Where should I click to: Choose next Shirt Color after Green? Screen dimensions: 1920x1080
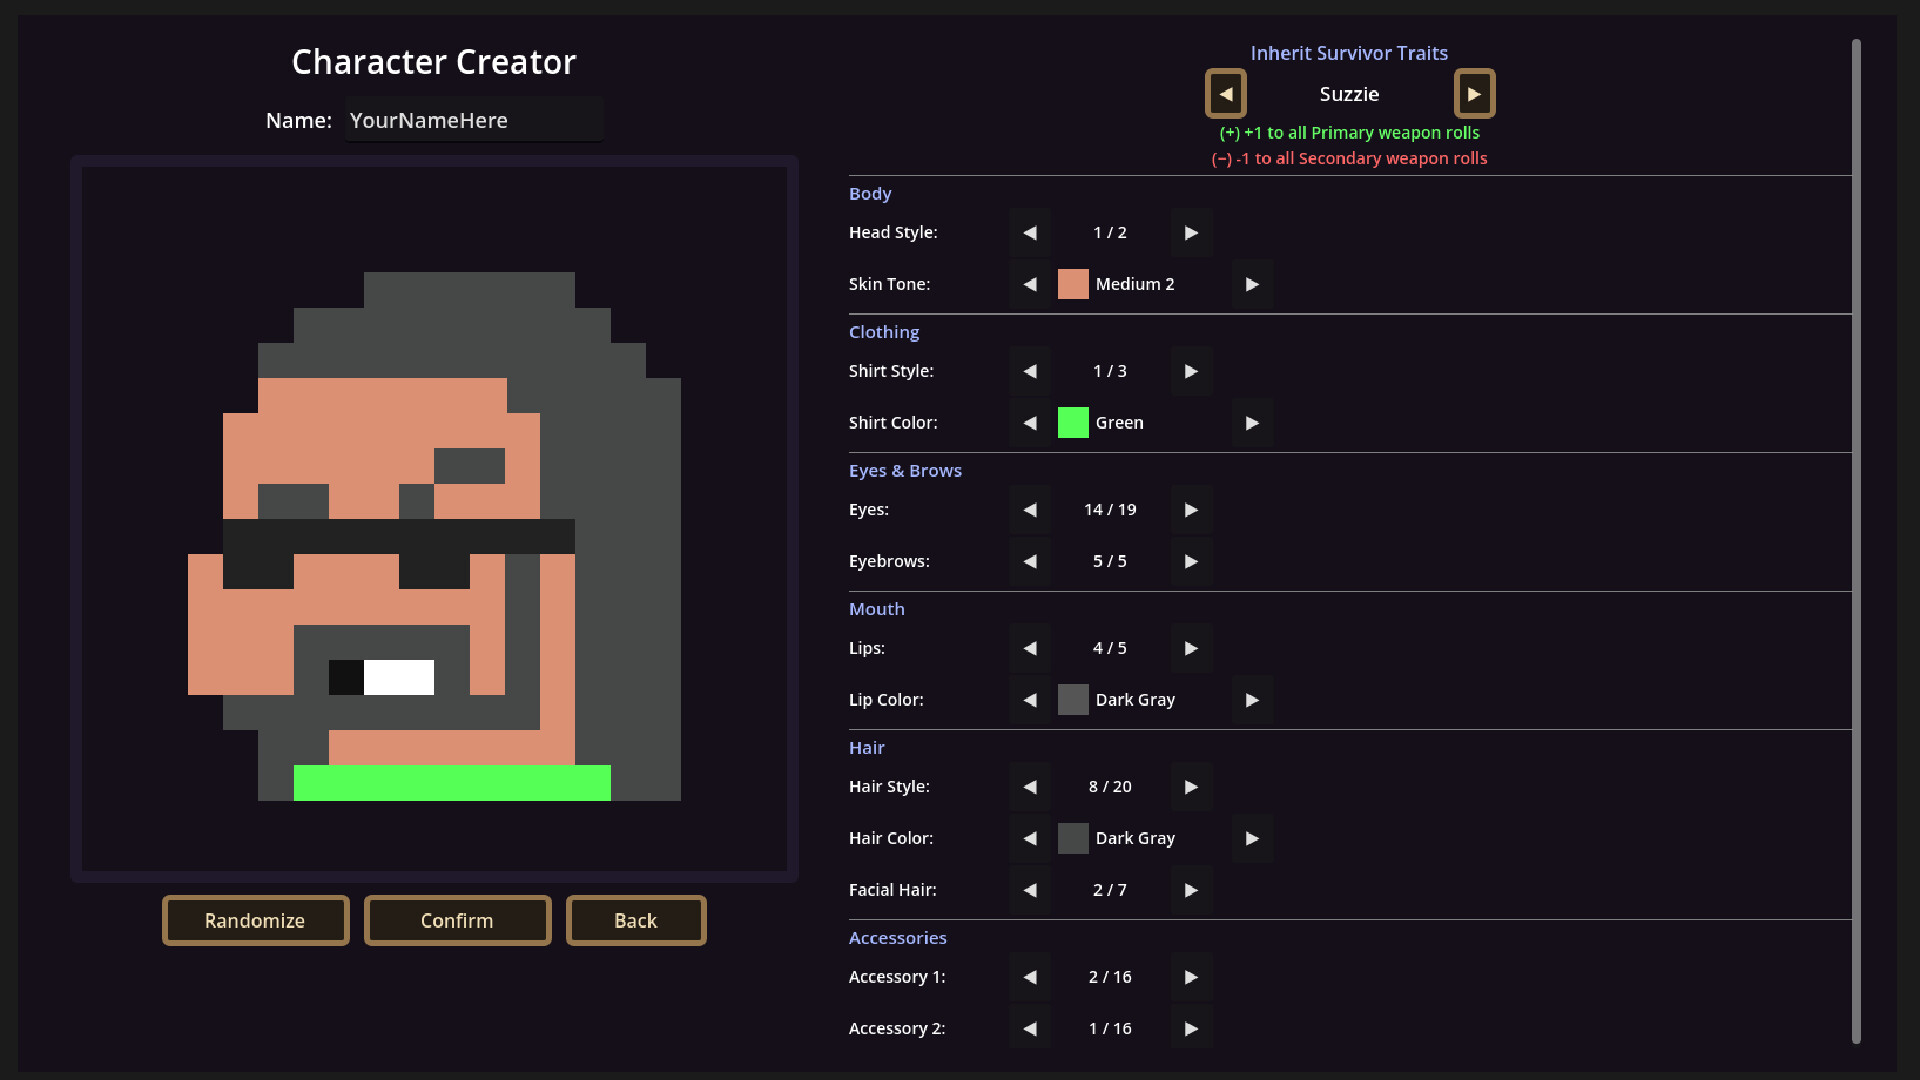click(x=1252, y=423)
